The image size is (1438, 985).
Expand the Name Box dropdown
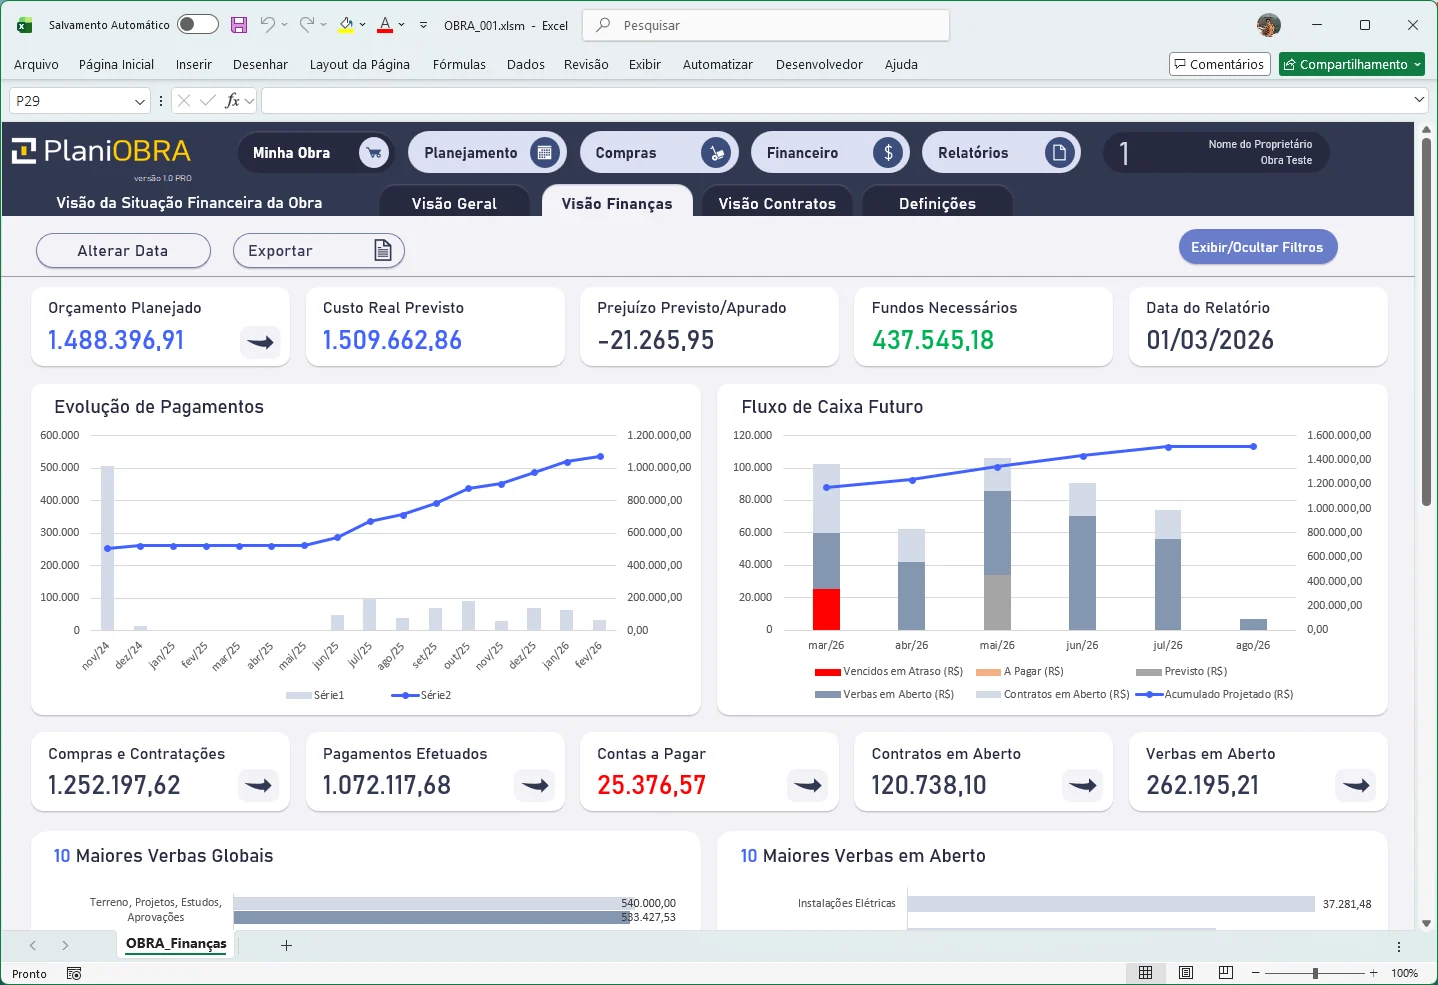click(140, 101)
